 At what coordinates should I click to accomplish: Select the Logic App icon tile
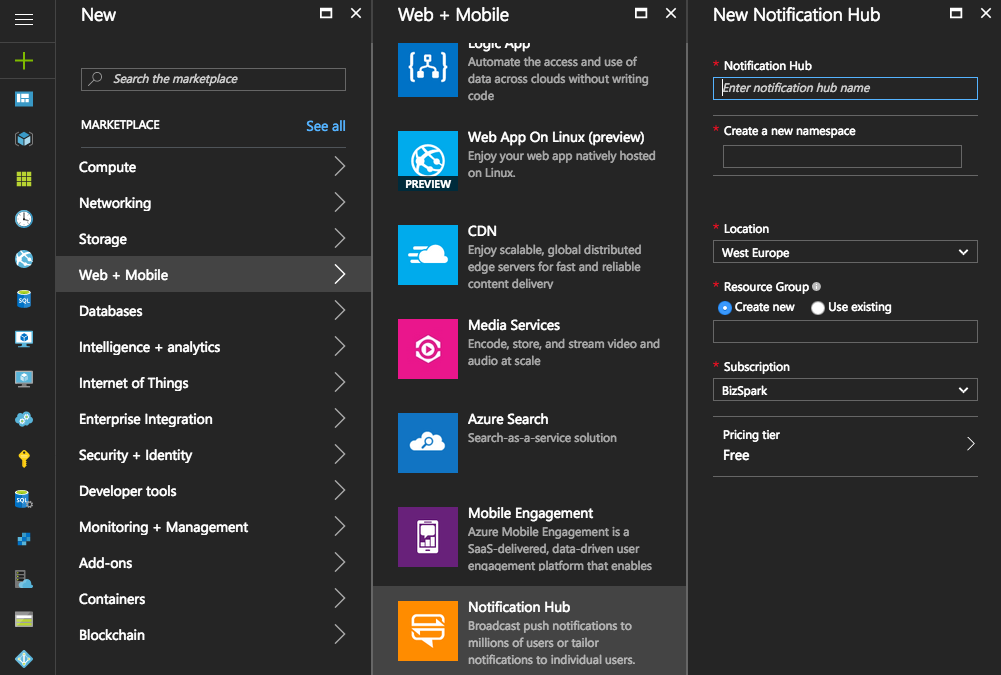[x=428, y=69]
